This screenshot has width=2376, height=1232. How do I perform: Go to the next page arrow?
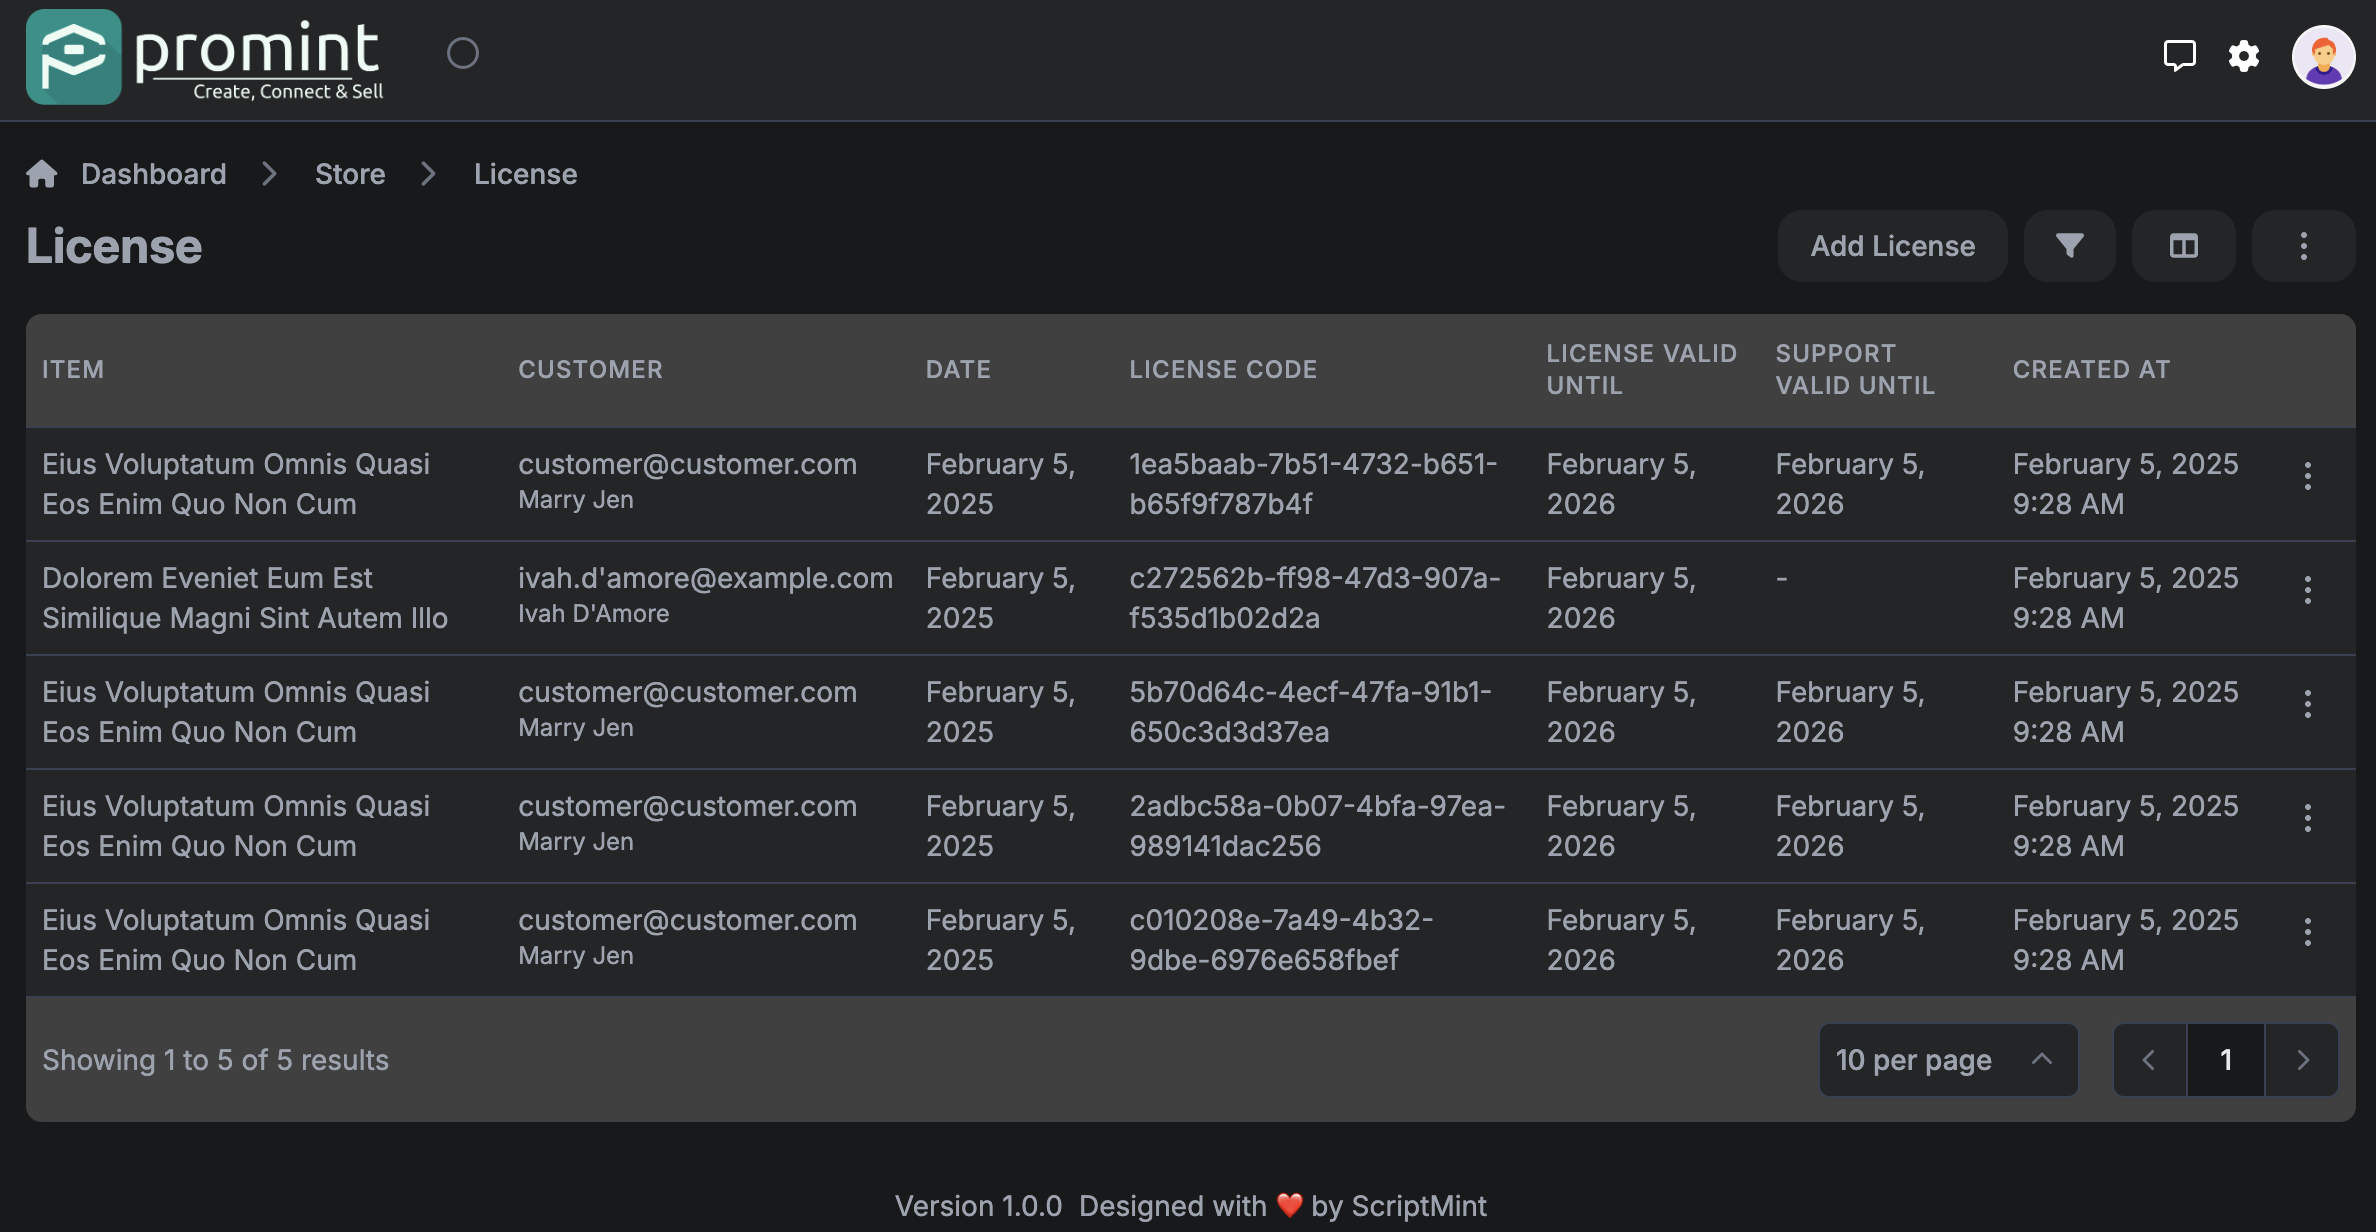(x=2302, y=1060)
